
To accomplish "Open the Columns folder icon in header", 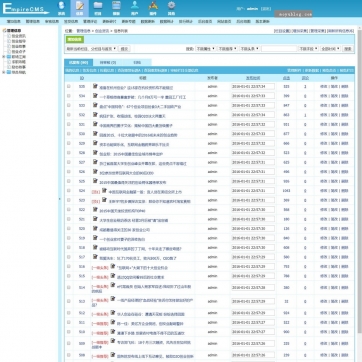I will click(98, 8).
